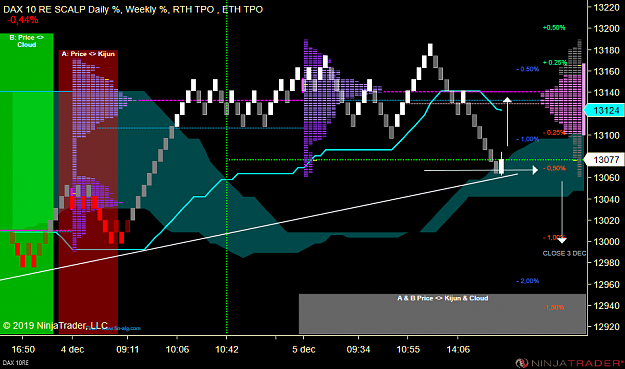This screenshot has height=369, width=625.
Task: Click 13100 on the price axis
Action: tap(606, 135)
